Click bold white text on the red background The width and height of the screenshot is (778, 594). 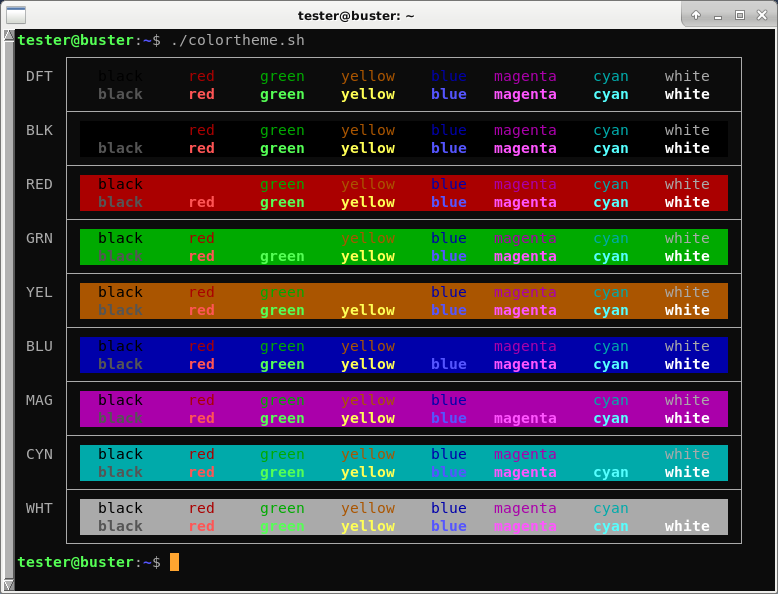click(x=687, y=202)
